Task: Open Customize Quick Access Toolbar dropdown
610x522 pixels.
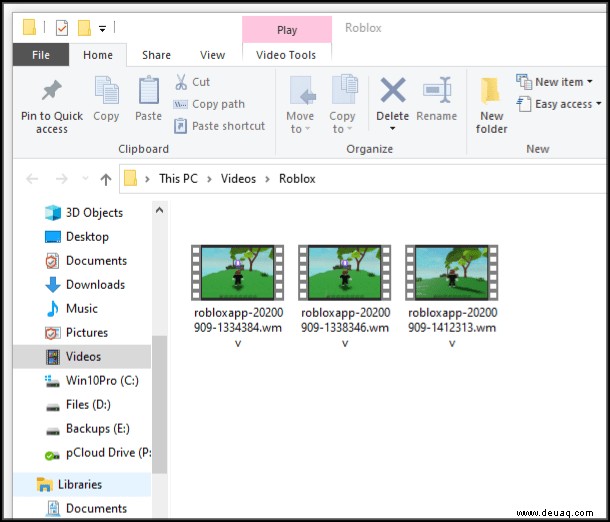Action: click(102, 28)
